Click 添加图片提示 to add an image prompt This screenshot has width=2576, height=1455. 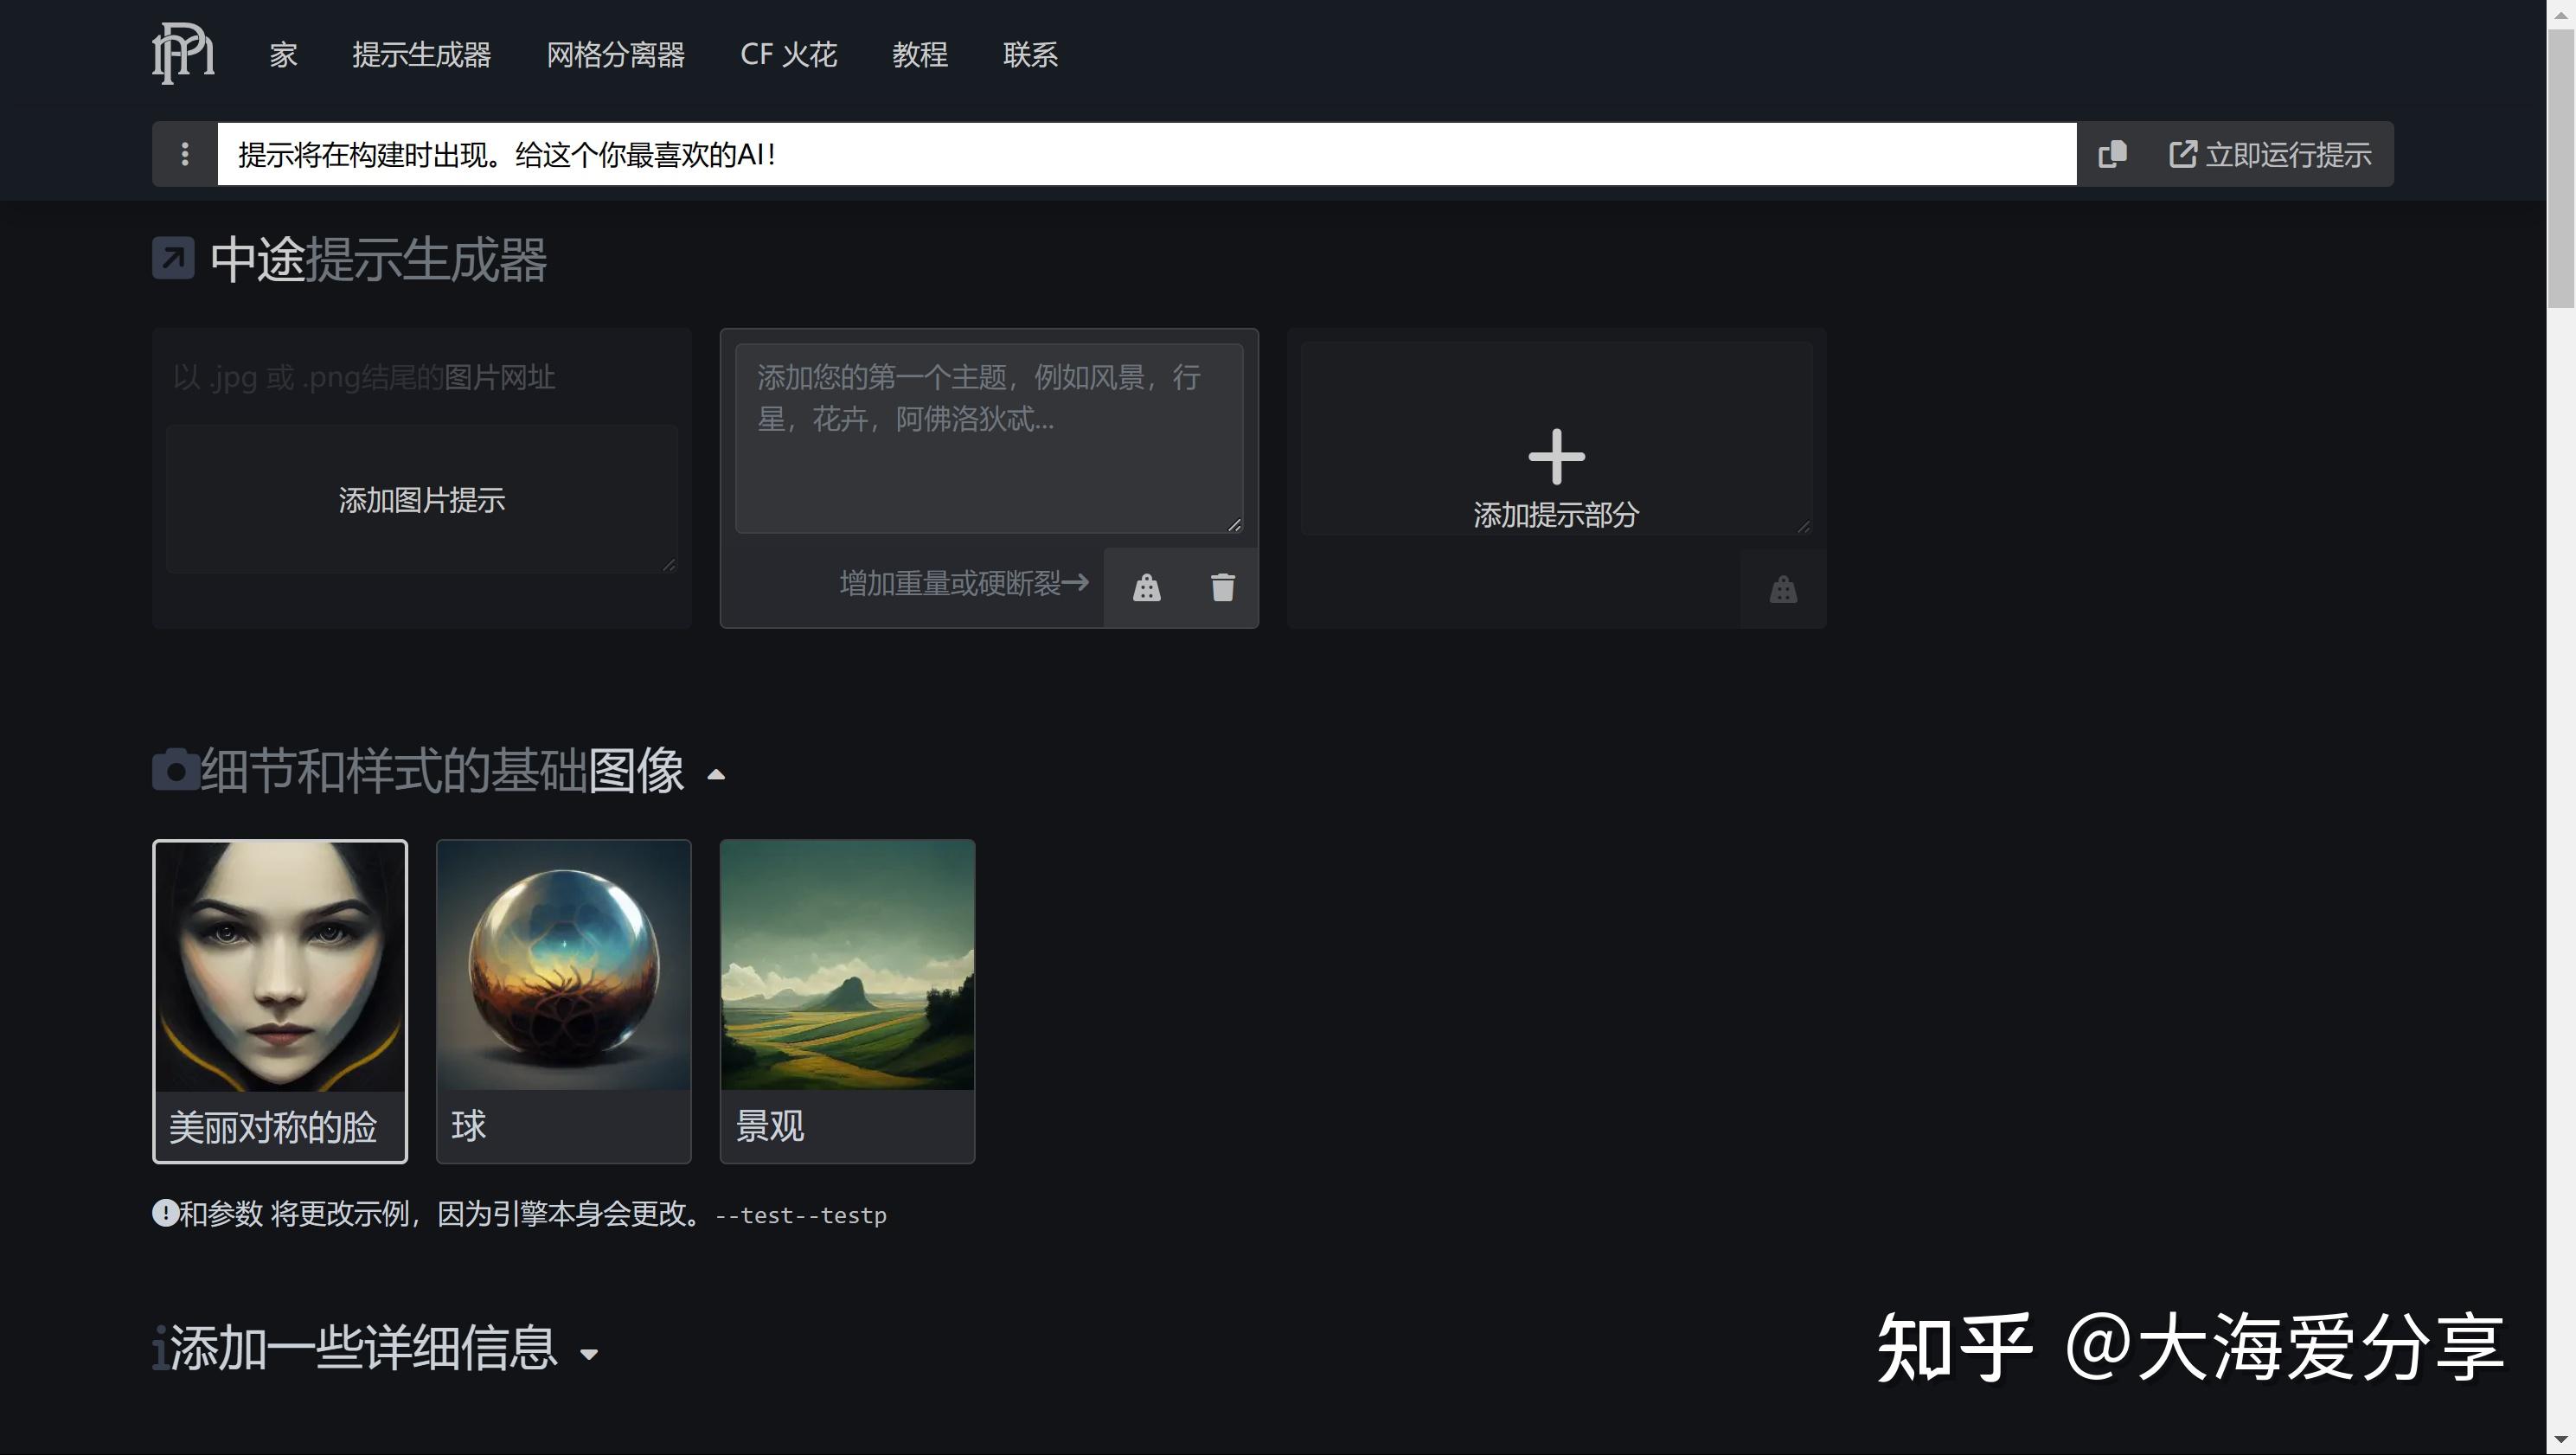point(421,499)
